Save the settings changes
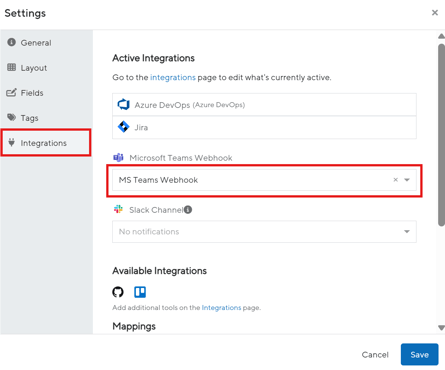This screenshot has width=445, height=370. (419, 354)
